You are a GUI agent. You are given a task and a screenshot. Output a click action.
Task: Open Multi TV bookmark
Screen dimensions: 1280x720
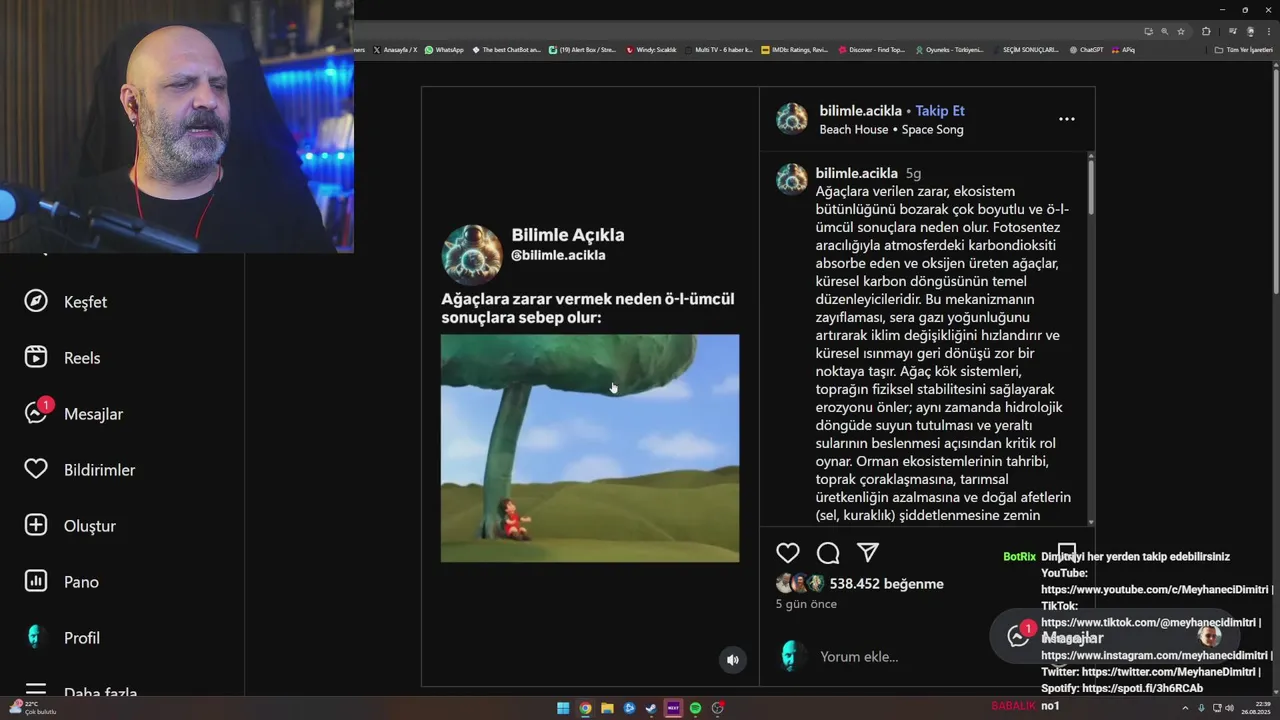click(718, 49)
